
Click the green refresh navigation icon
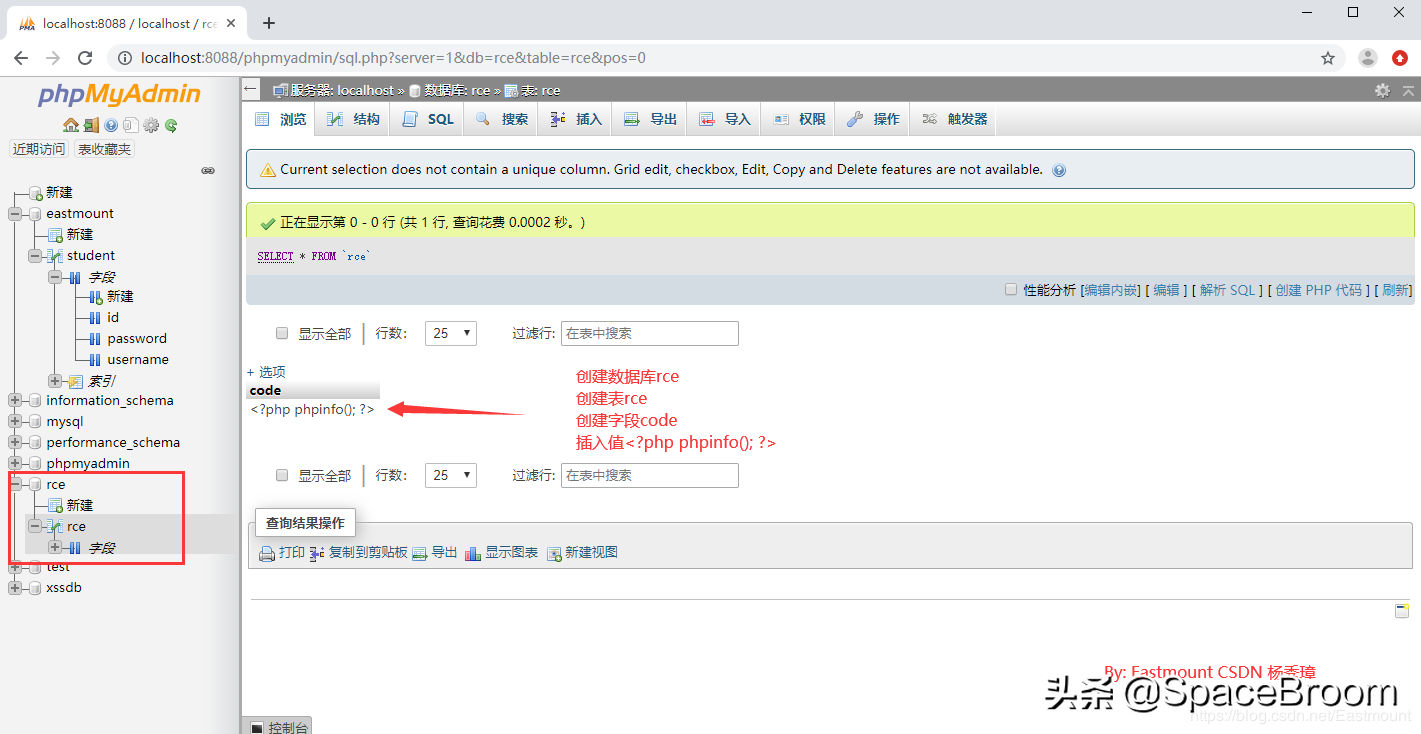click(171, 125)
